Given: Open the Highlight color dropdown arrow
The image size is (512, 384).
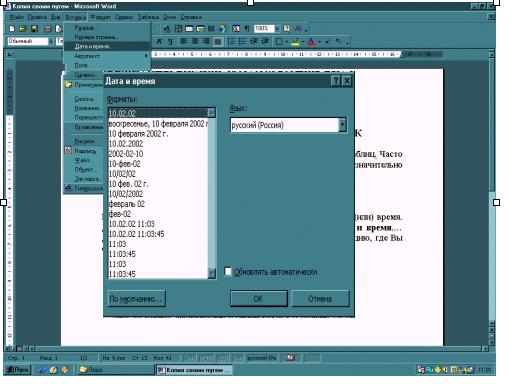Looking at the screenshot, I should point(302,42).
